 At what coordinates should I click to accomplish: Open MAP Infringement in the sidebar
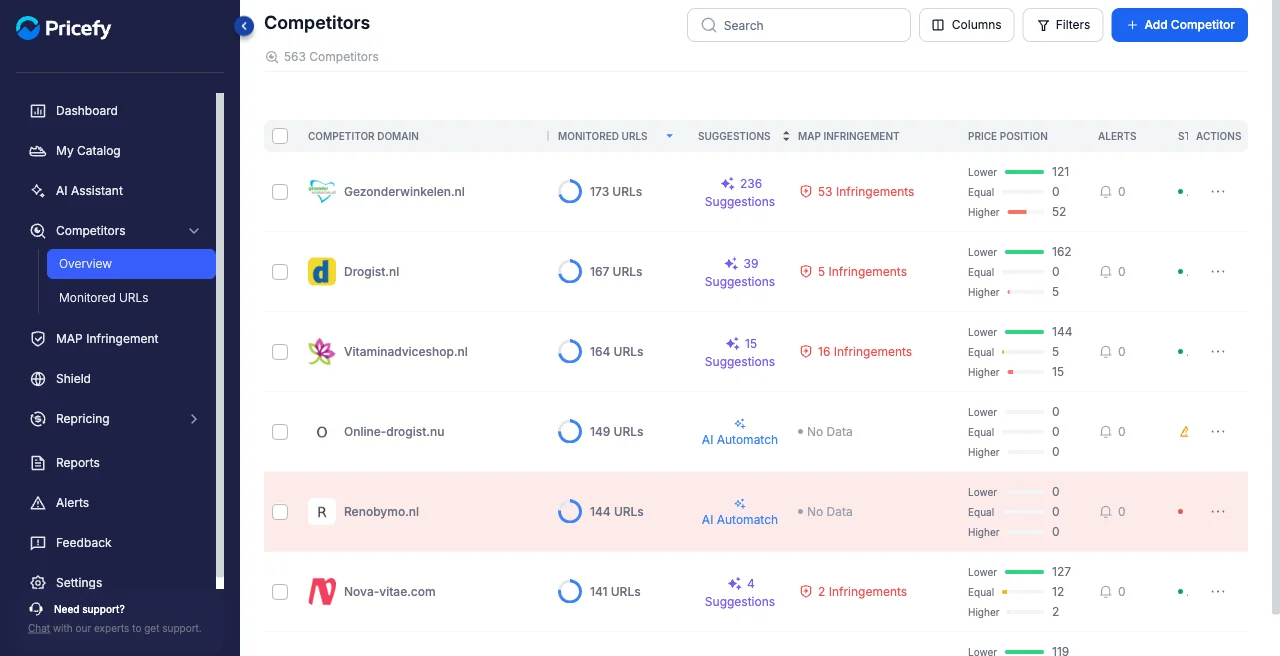(107, 339)
